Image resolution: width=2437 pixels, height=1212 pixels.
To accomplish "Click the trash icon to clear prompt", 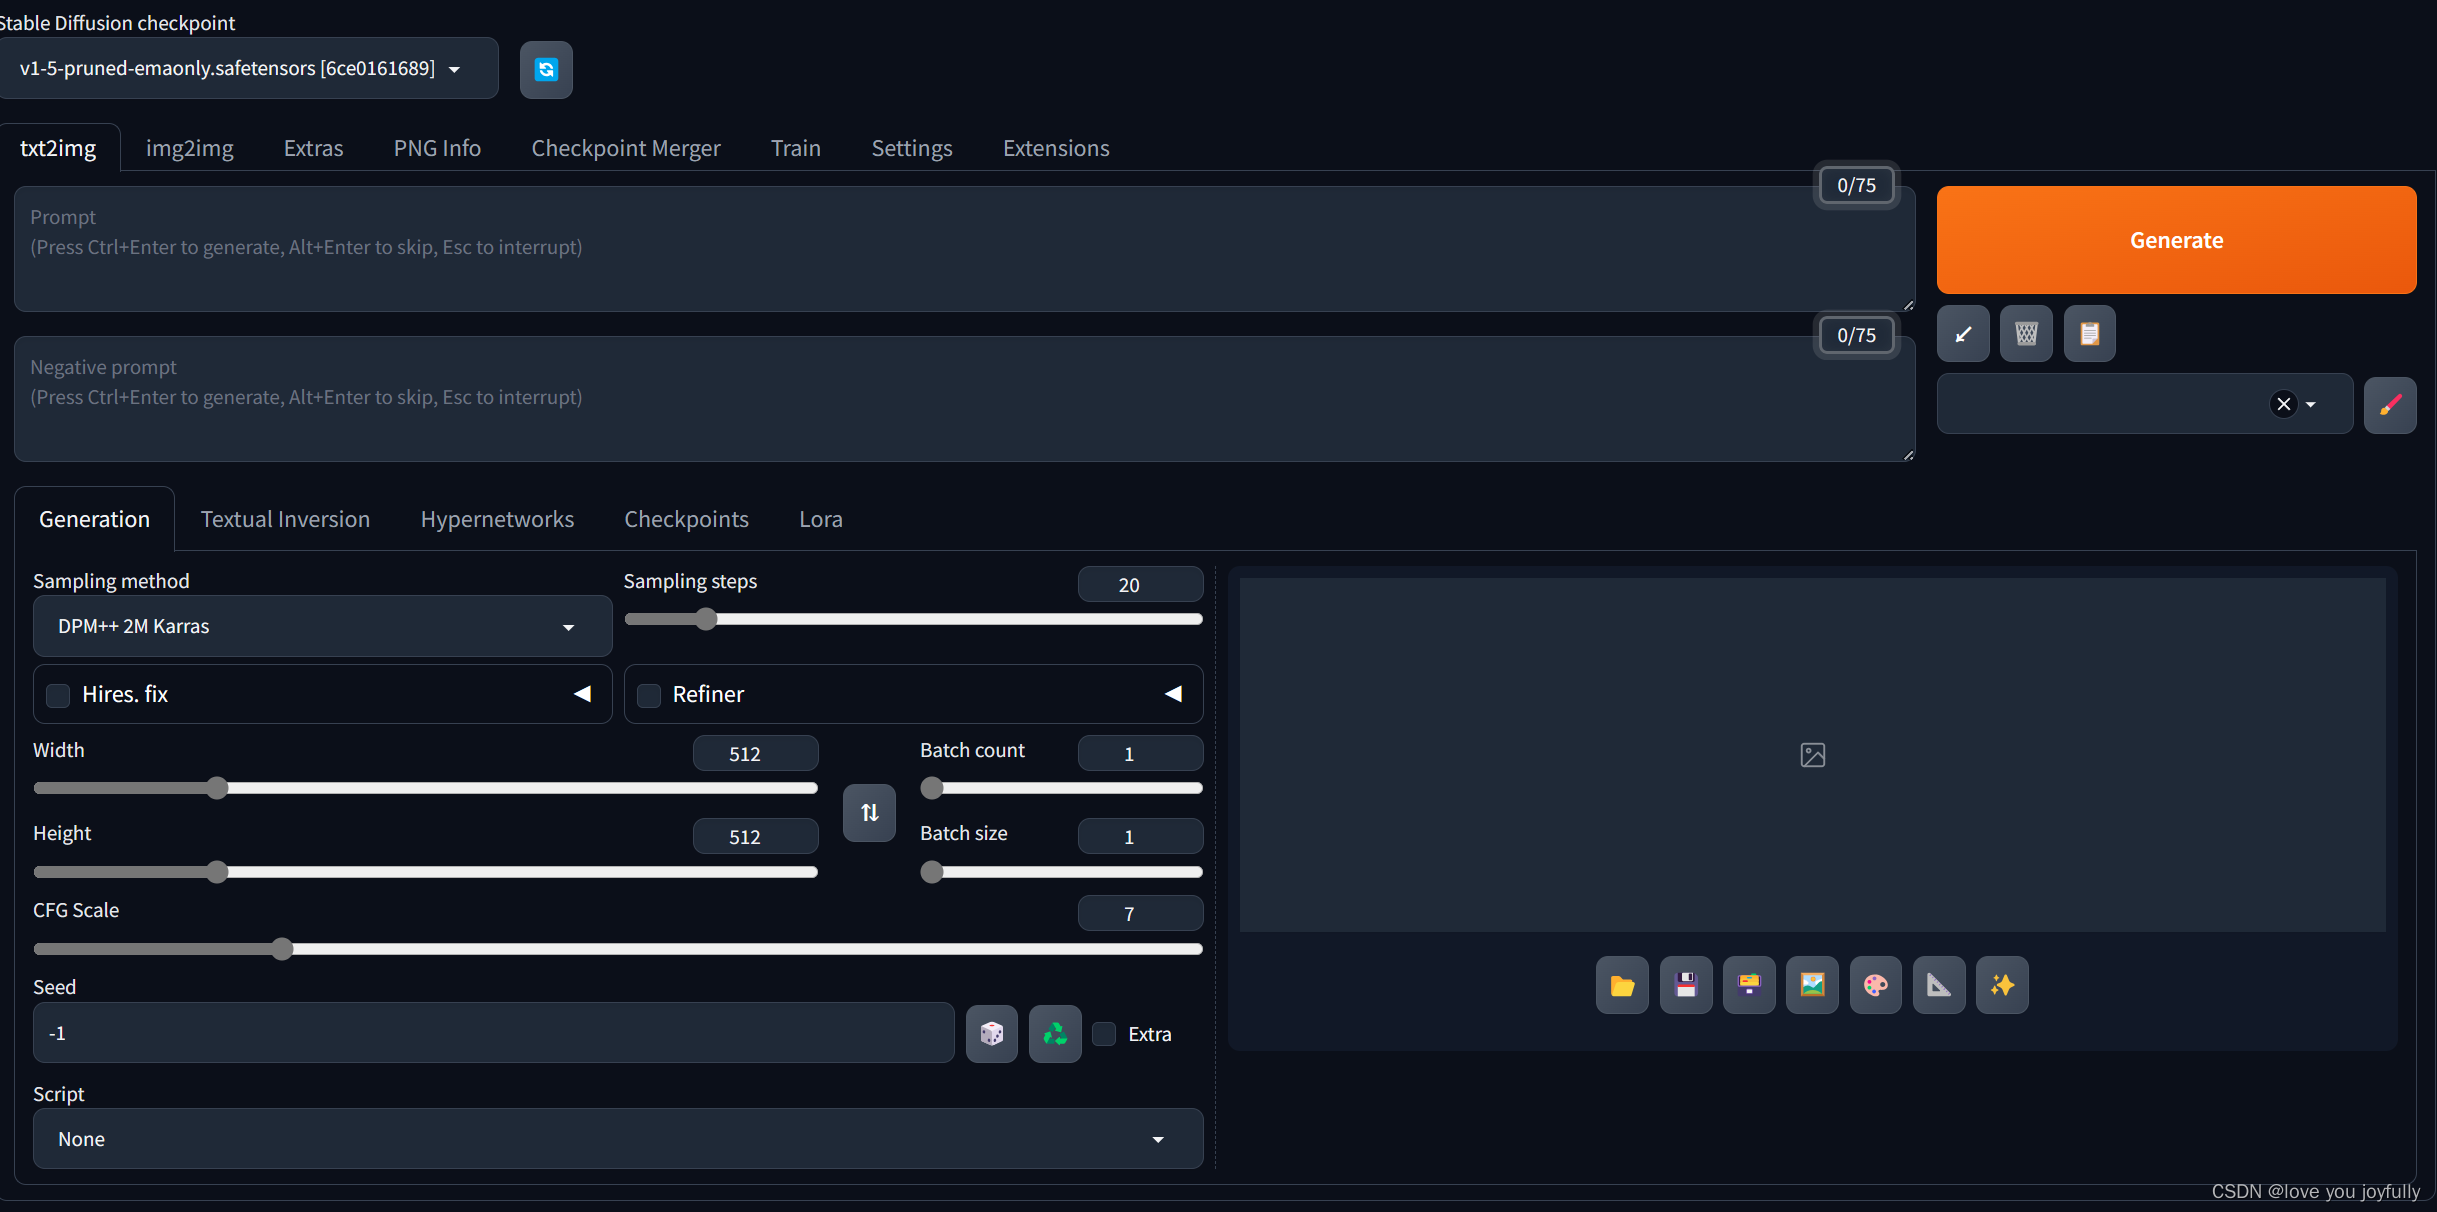I will pyautogui.click(x=2026, y=334).
